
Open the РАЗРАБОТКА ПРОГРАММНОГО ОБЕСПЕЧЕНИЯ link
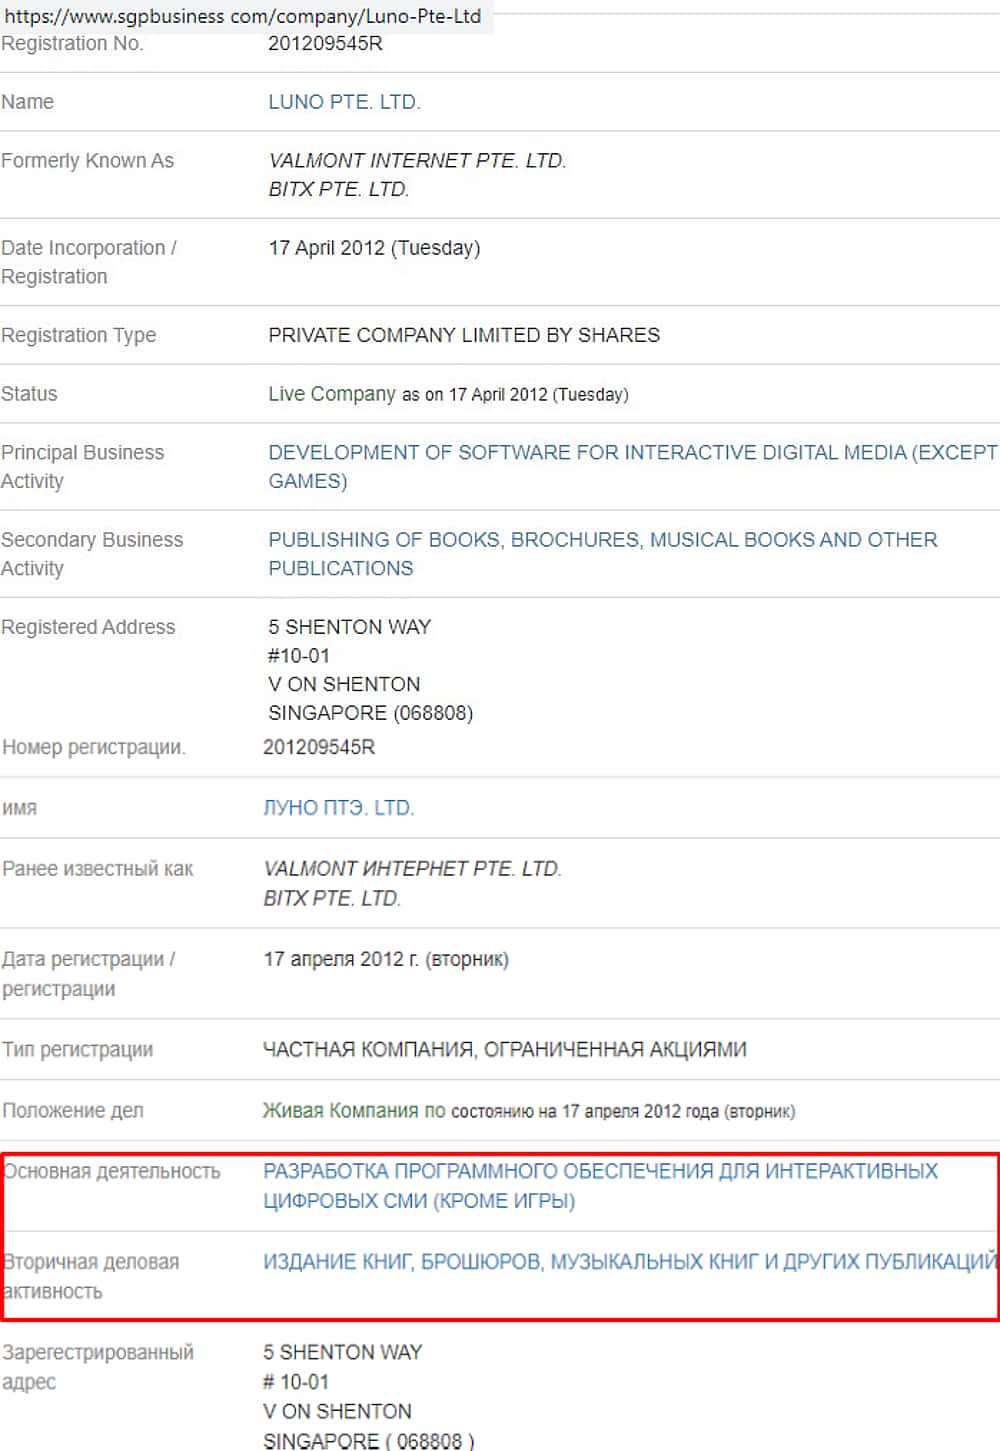click(600, 1185)
